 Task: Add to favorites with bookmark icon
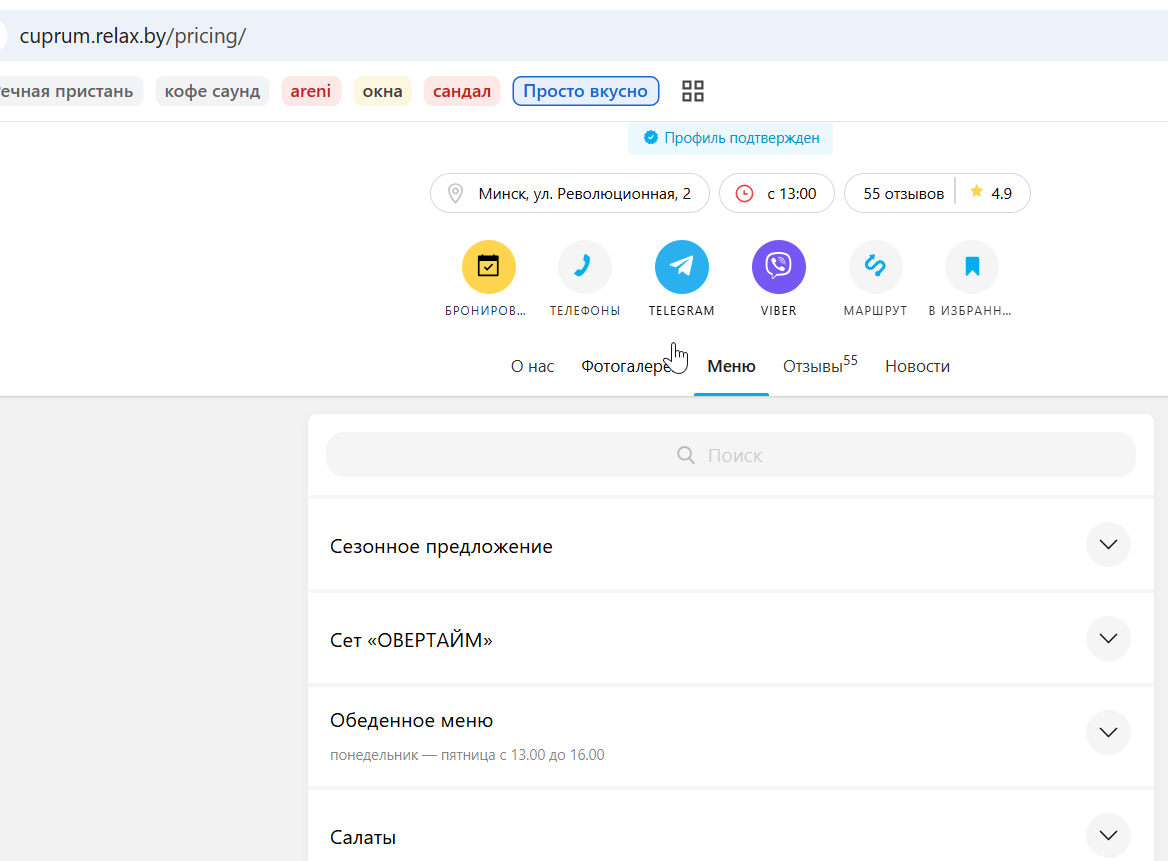click(972, 267)
